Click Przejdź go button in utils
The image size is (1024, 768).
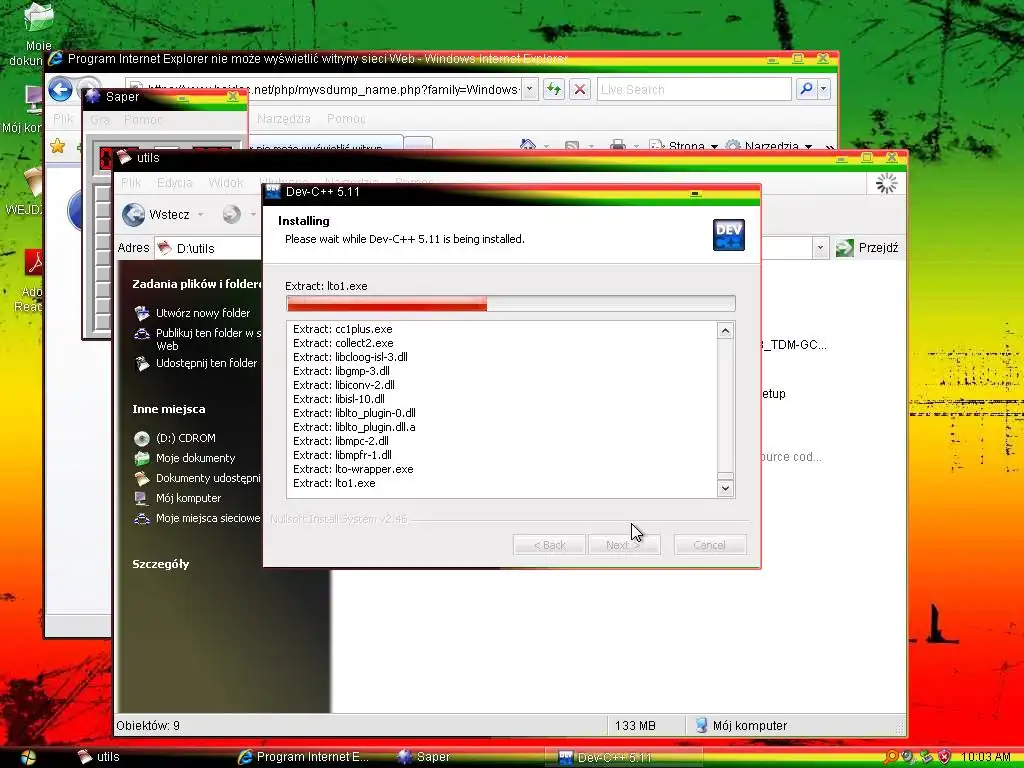point(867,248)
